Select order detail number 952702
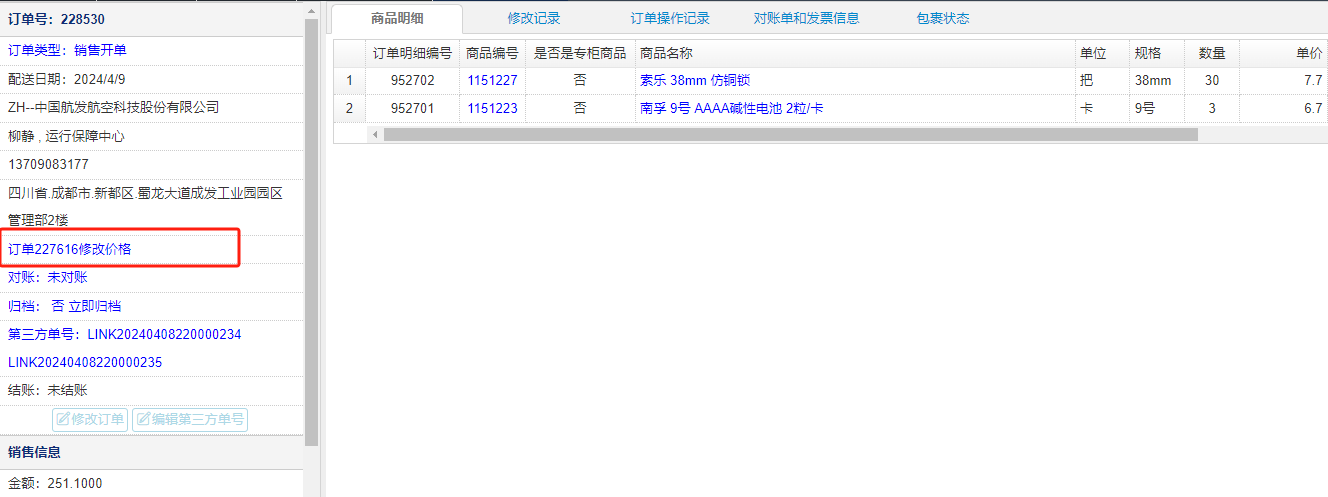 [412, 81]
